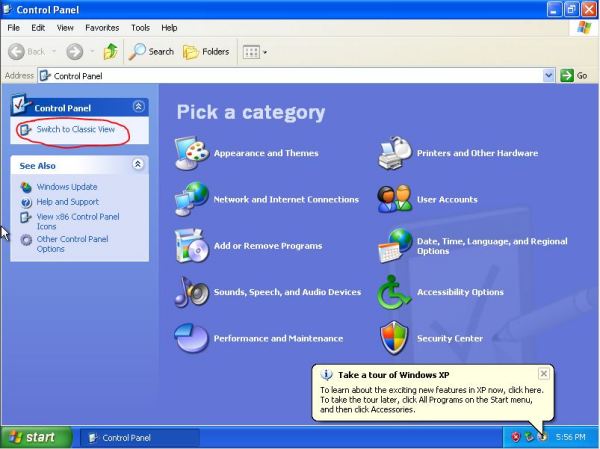Click View x86 Control Panel Icons link
The height and width of the screenshot is (449, 600).
(78, 221)
